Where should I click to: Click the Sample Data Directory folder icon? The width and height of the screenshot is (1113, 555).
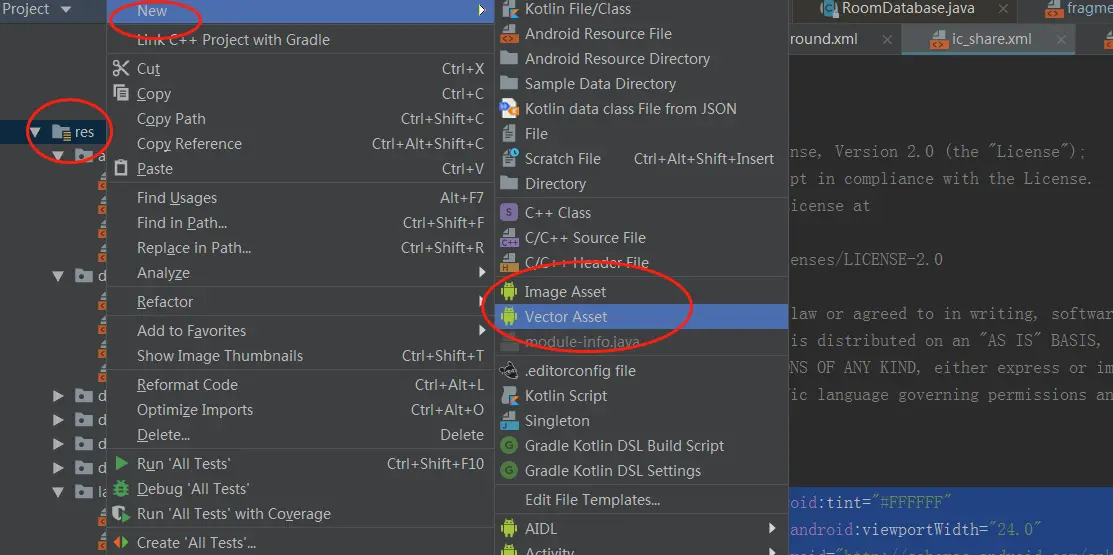point(509,83)
